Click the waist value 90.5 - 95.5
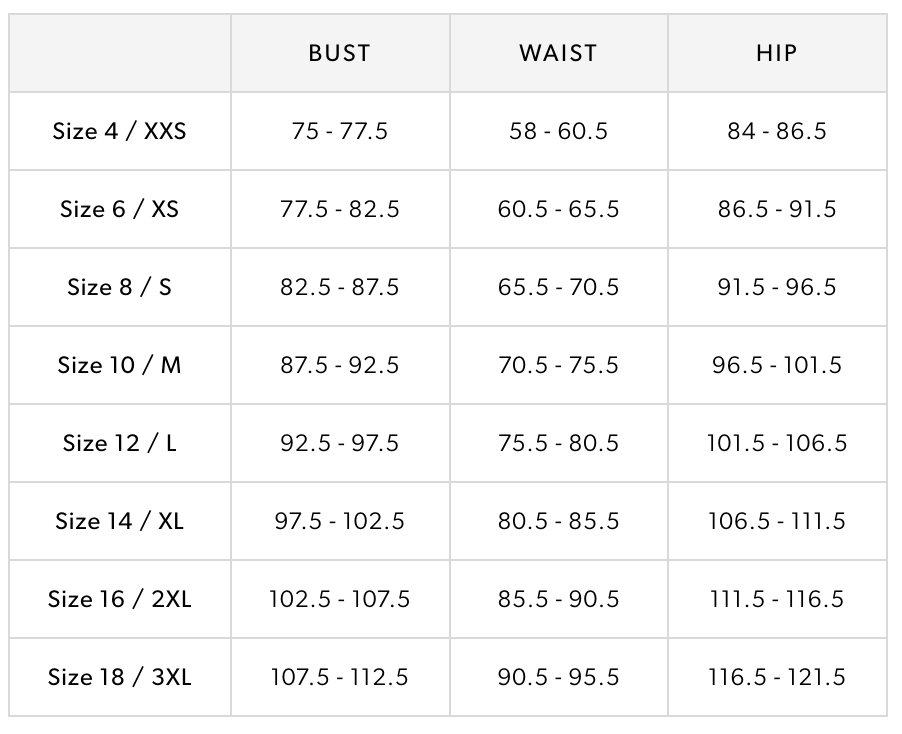This screenshot has height=734, width=902. click(x=558, y=677)
